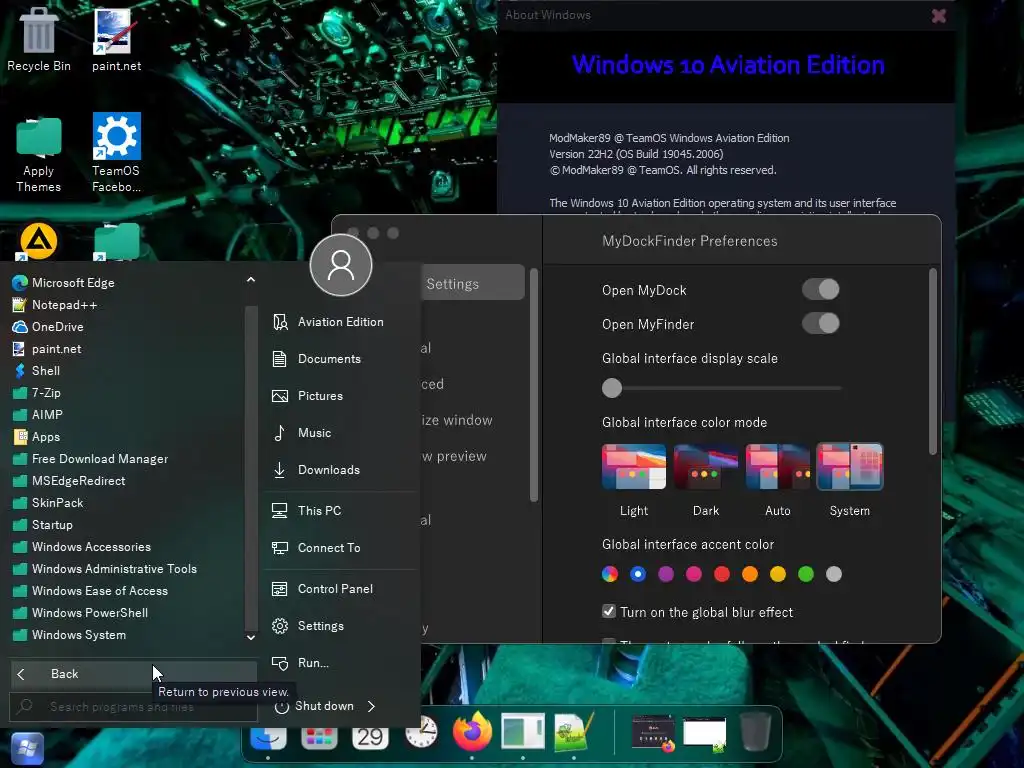Open the Recycle Bin desktop icon

pyautogui.click(x=39, y=39)
